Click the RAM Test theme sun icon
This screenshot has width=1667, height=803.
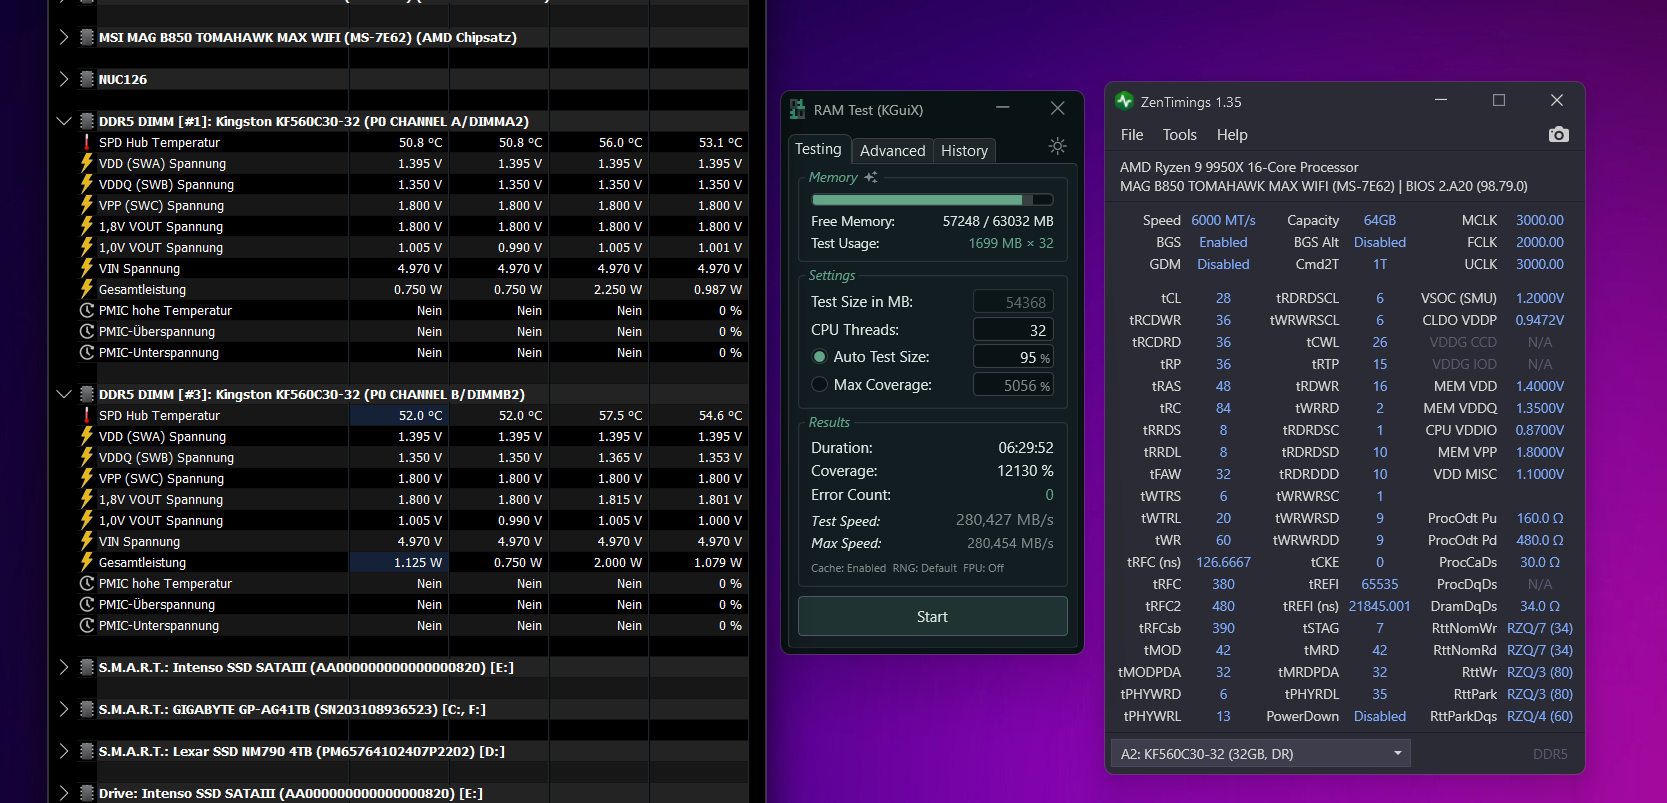1057,146
